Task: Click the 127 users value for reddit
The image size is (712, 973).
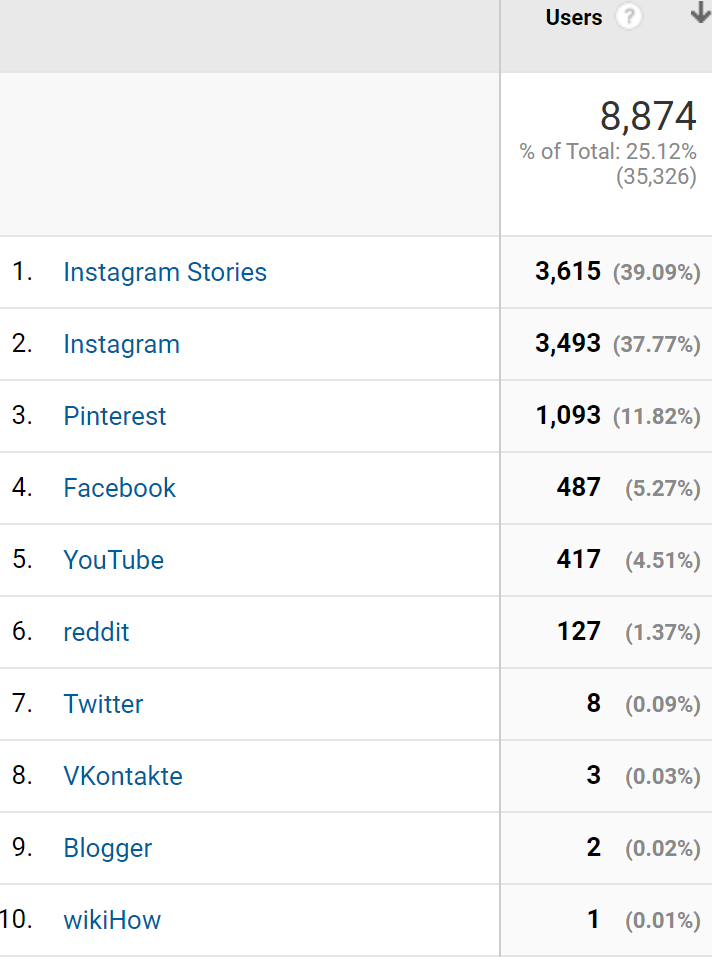Action: (x=579, y=632)
